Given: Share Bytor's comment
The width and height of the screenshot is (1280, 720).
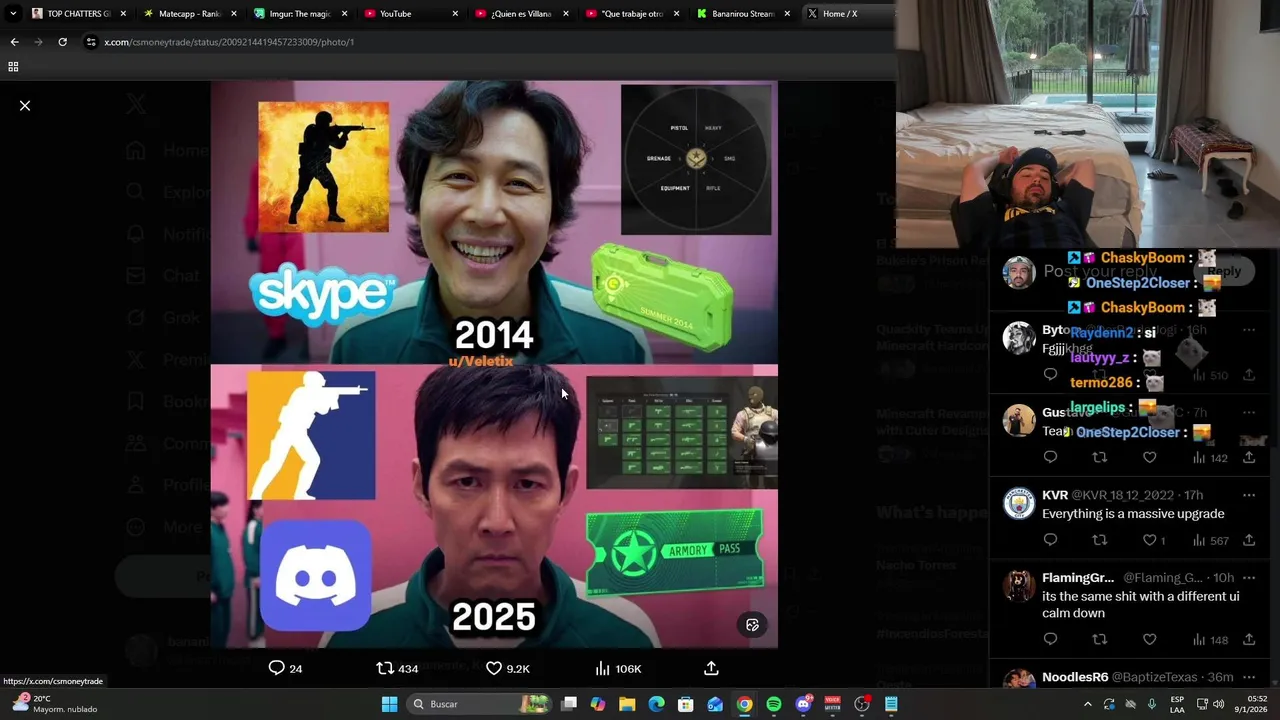Looking at the screenshot, I should (1249, 375).
